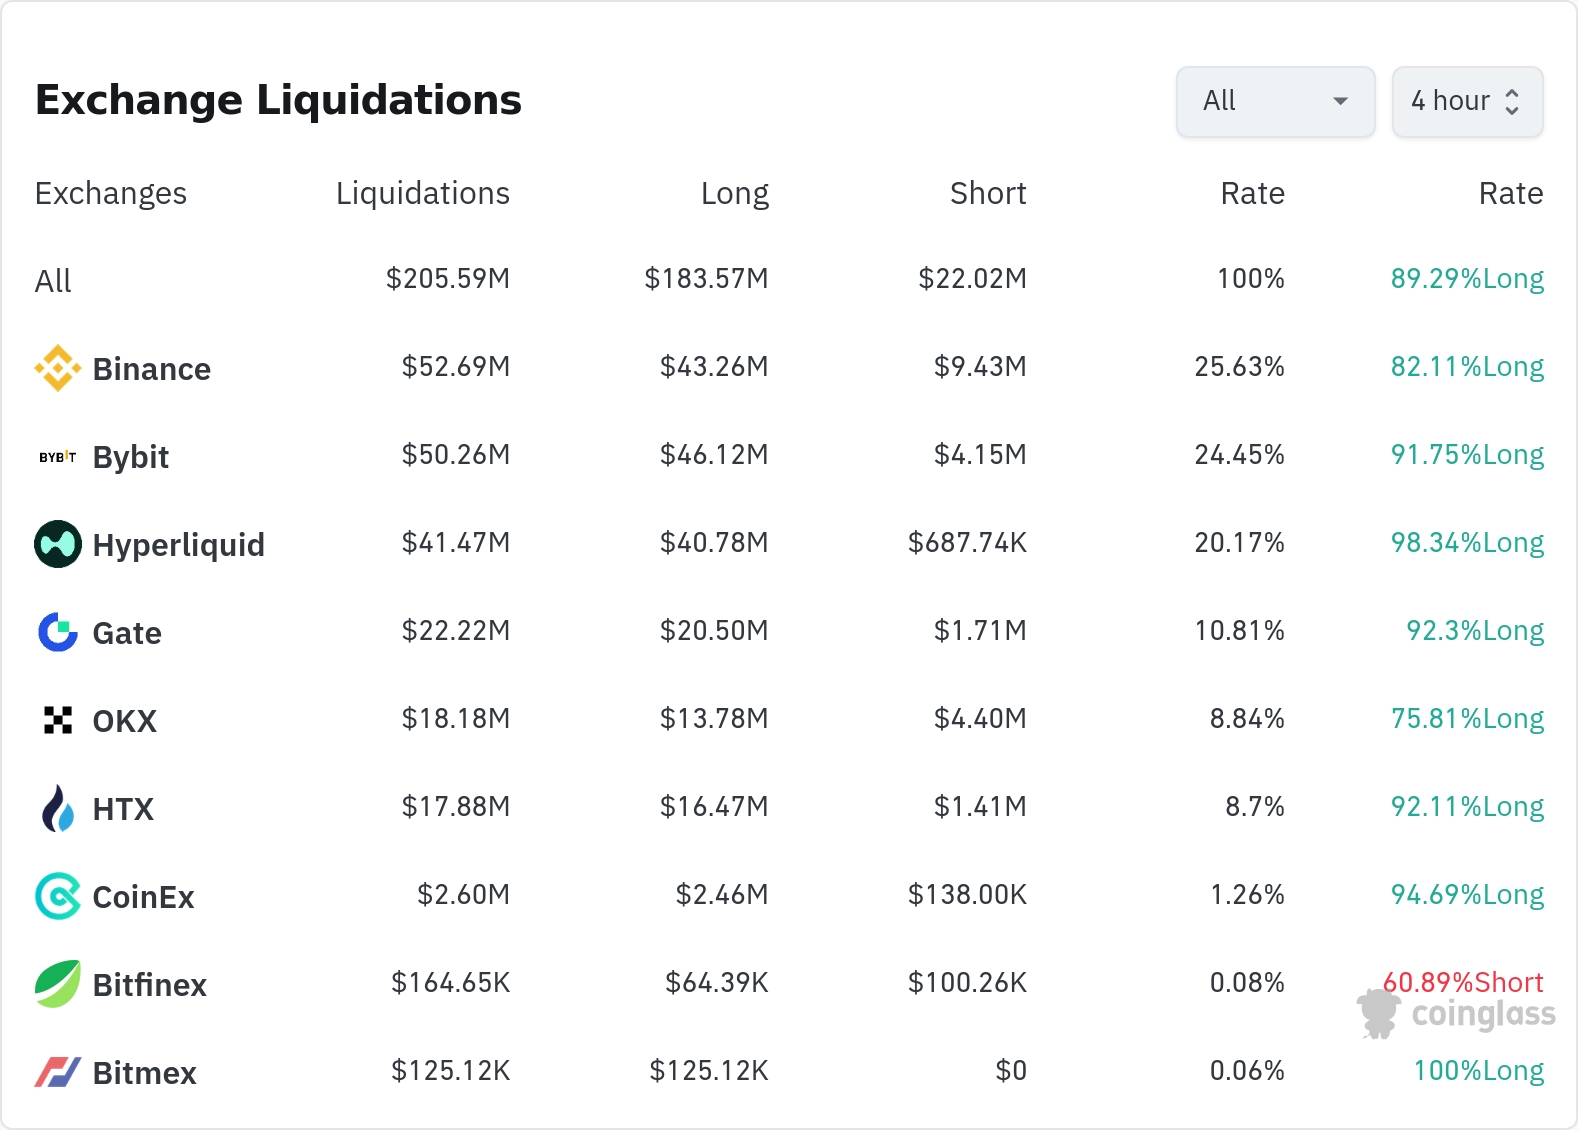
Task: Click the Binance logo icon
Action: click(x=58, y=368)
